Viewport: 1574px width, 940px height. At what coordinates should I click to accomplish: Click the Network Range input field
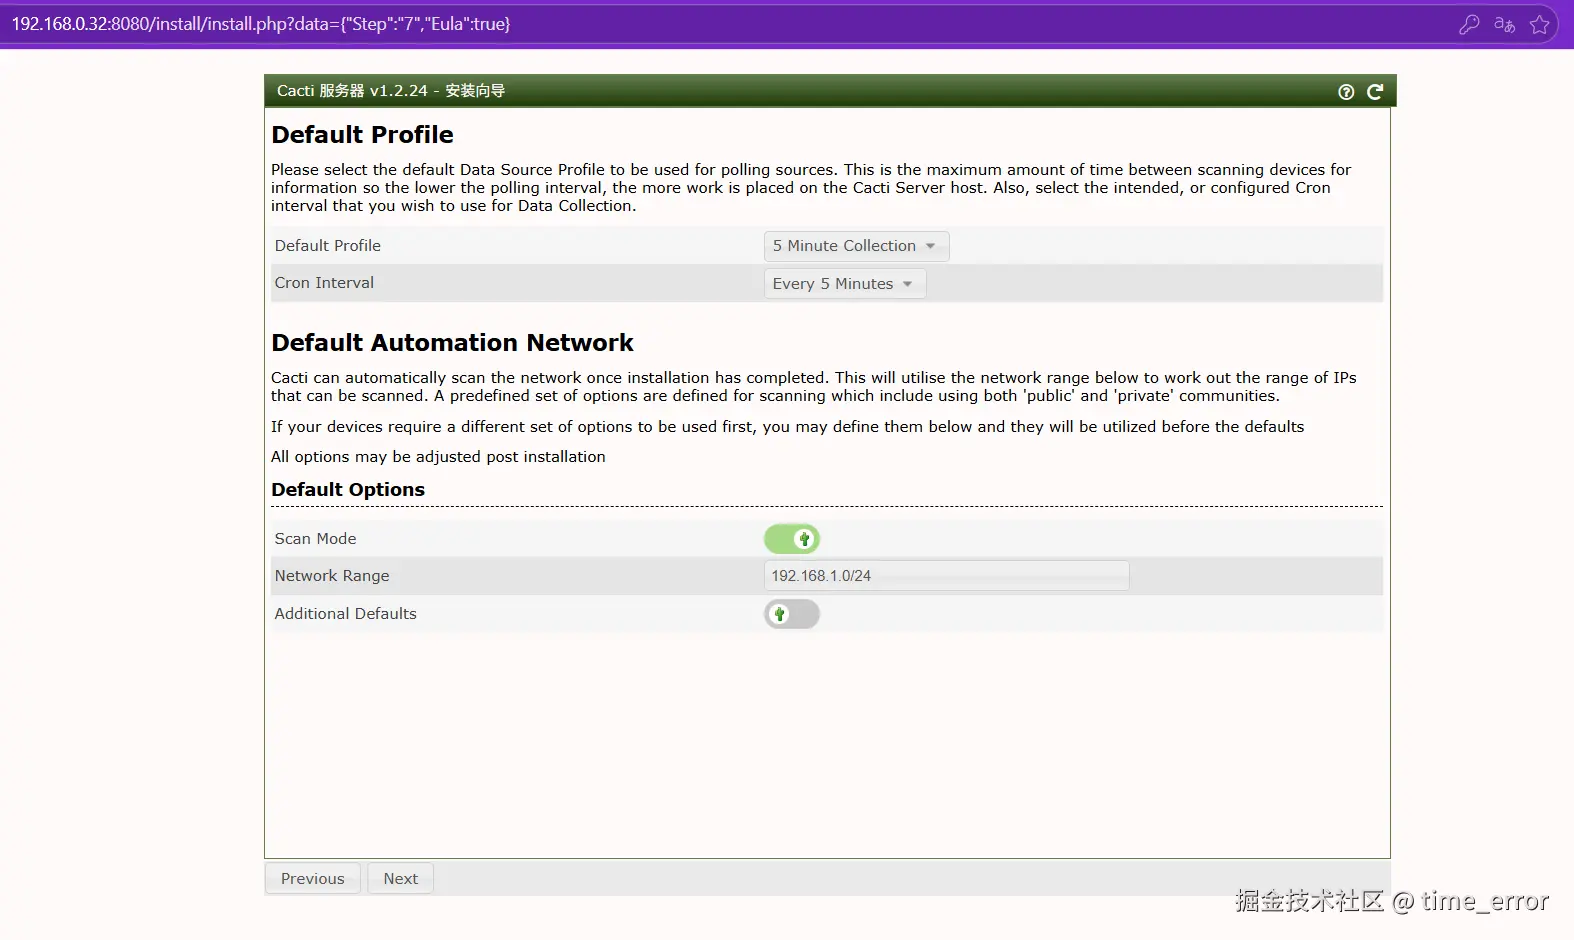coord(946,576)
